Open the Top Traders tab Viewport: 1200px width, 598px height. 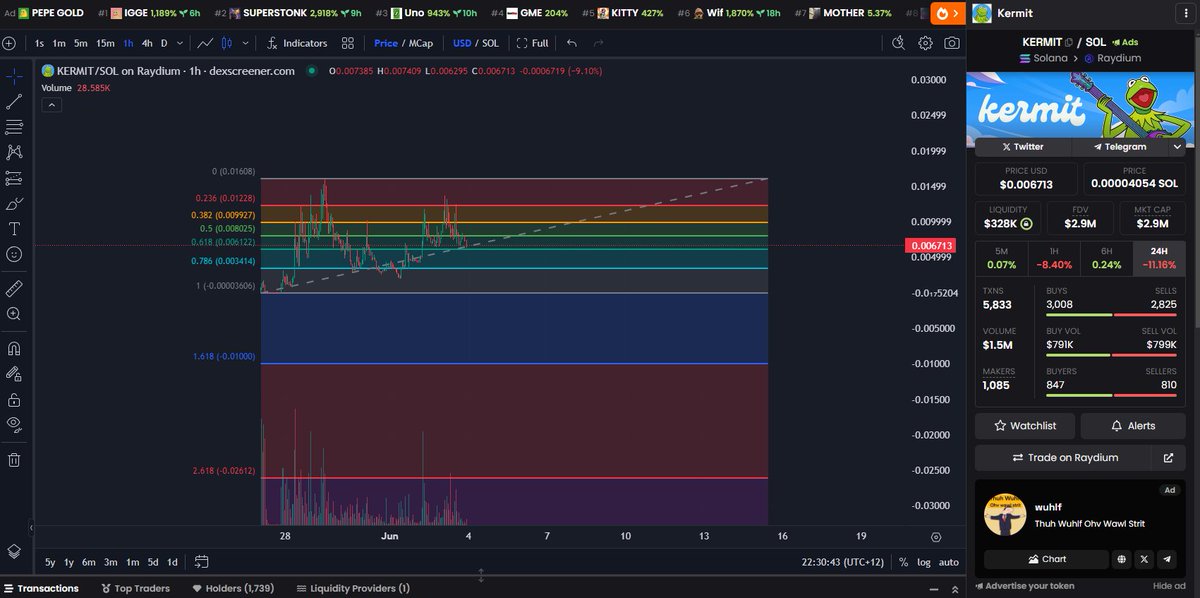click(137, 588)
